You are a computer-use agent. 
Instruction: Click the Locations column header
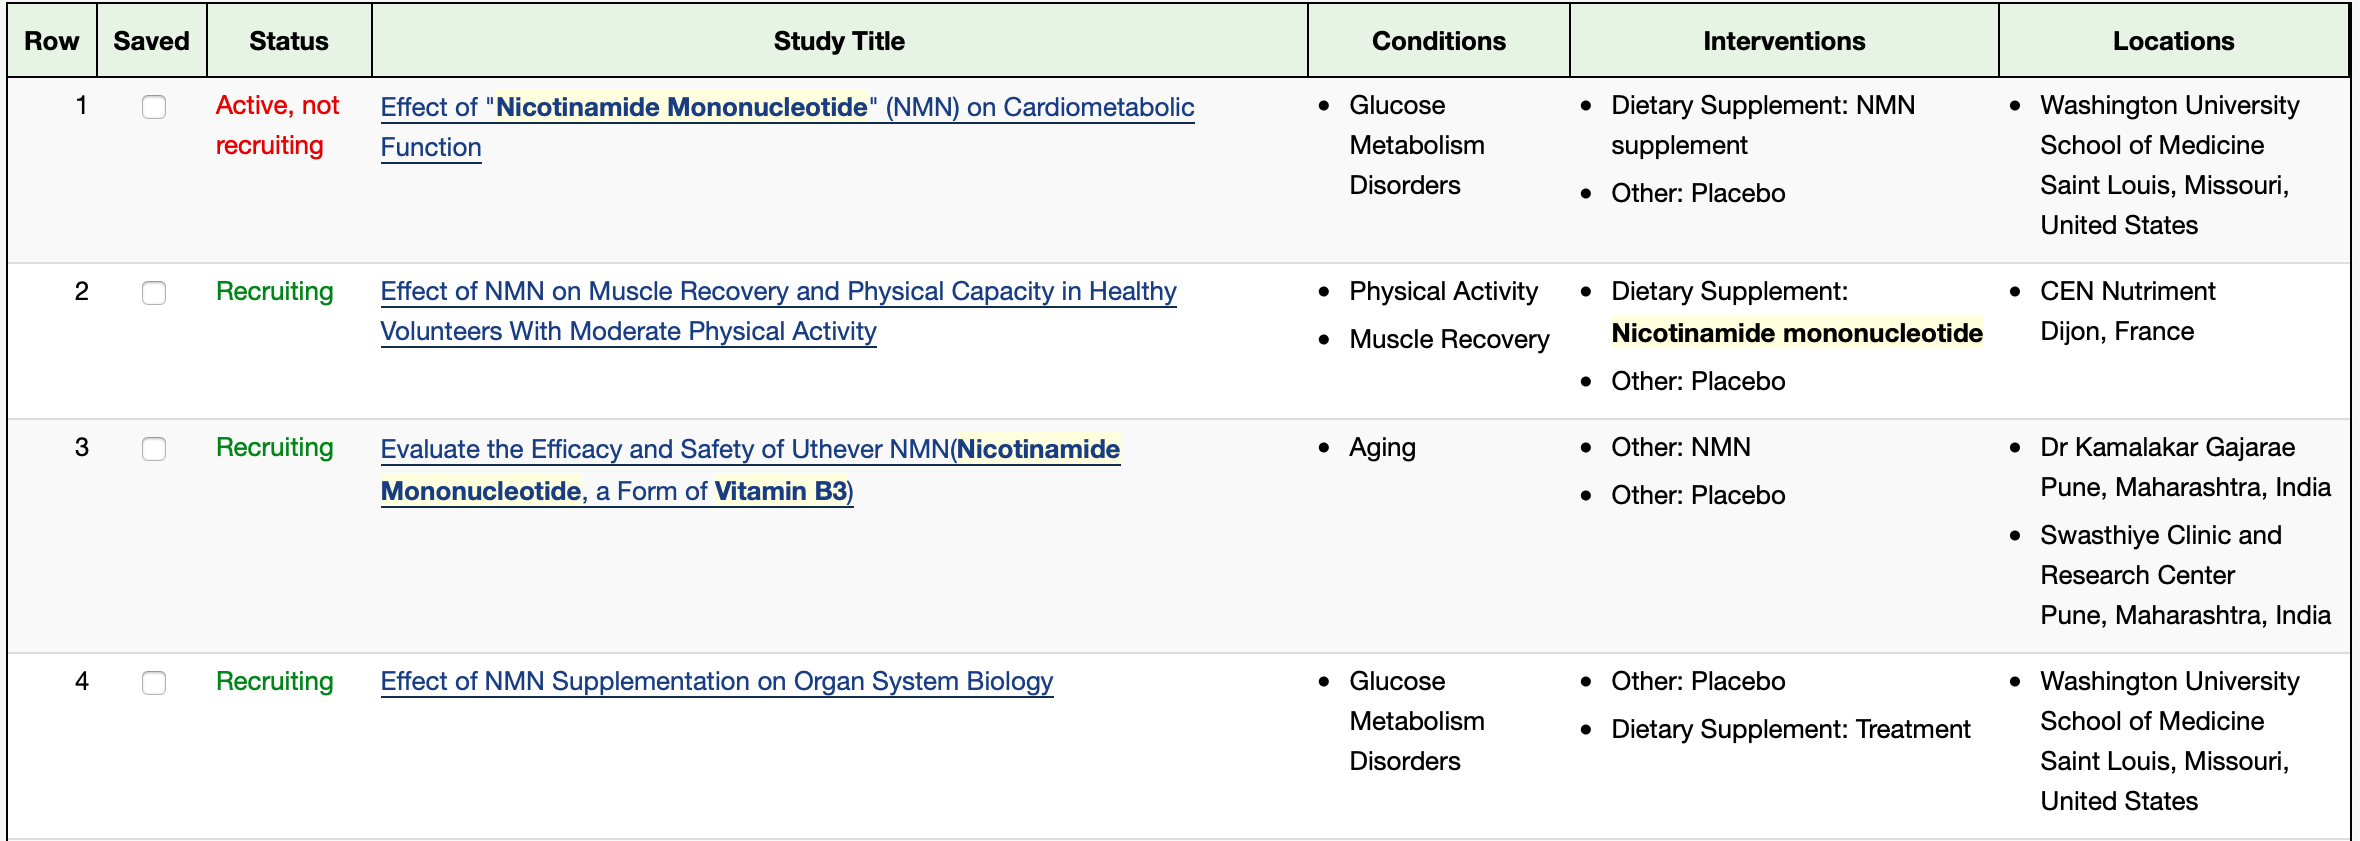pos(2173,41)
